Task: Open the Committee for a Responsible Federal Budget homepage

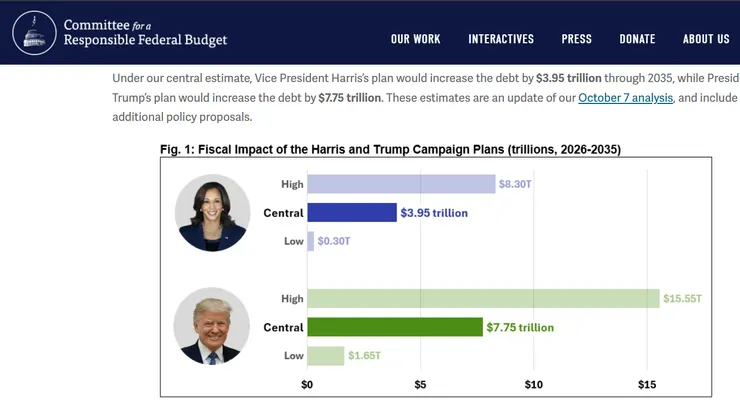Action: tap(145, 33)
